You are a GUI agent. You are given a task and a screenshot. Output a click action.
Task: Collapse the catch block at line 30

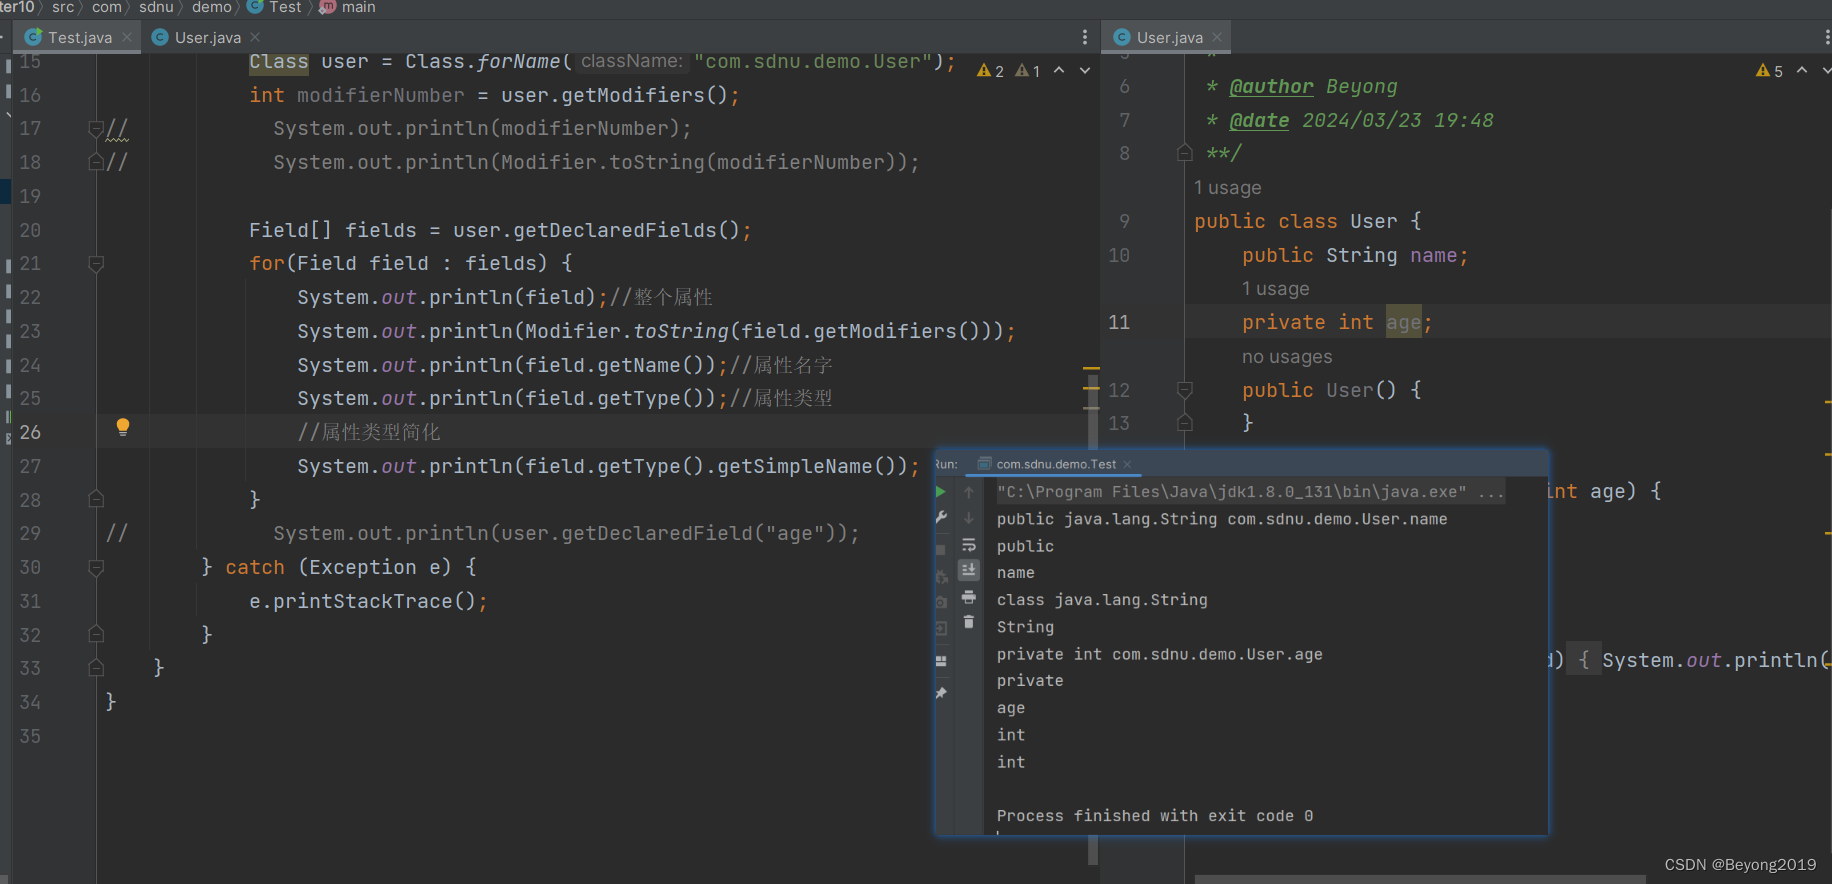pos(96,568)
